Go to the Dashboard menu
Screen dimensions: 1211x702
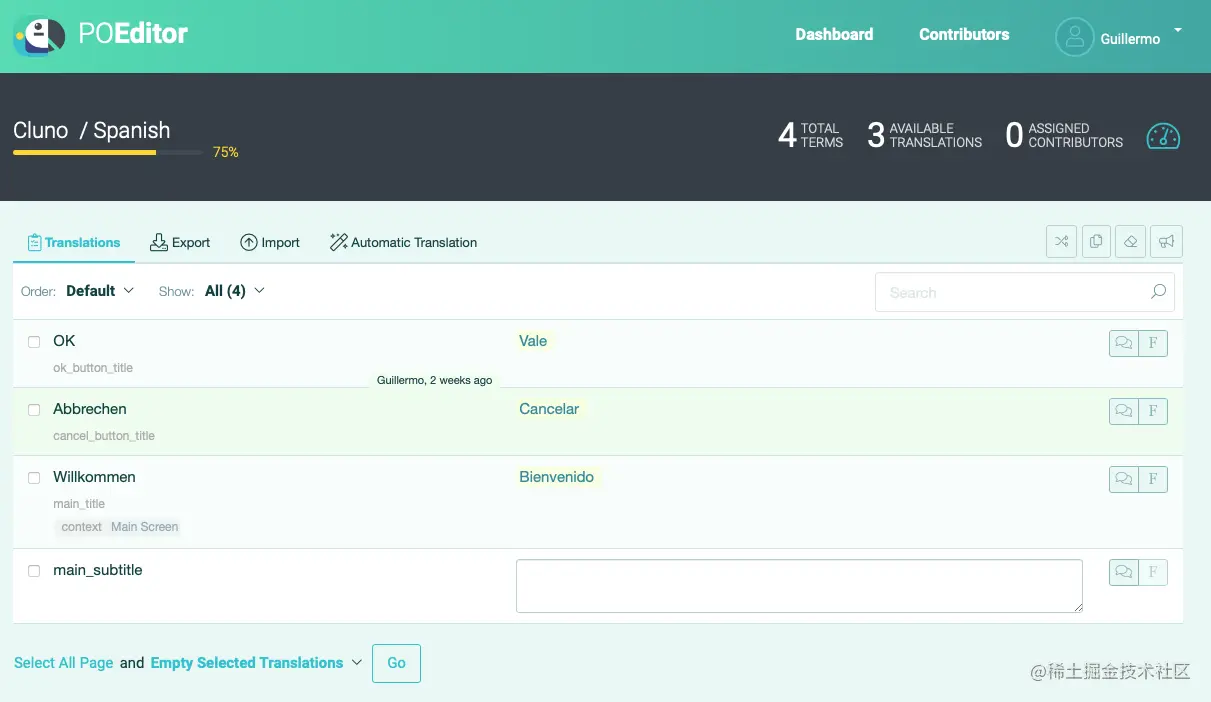(x=834, y=34)
